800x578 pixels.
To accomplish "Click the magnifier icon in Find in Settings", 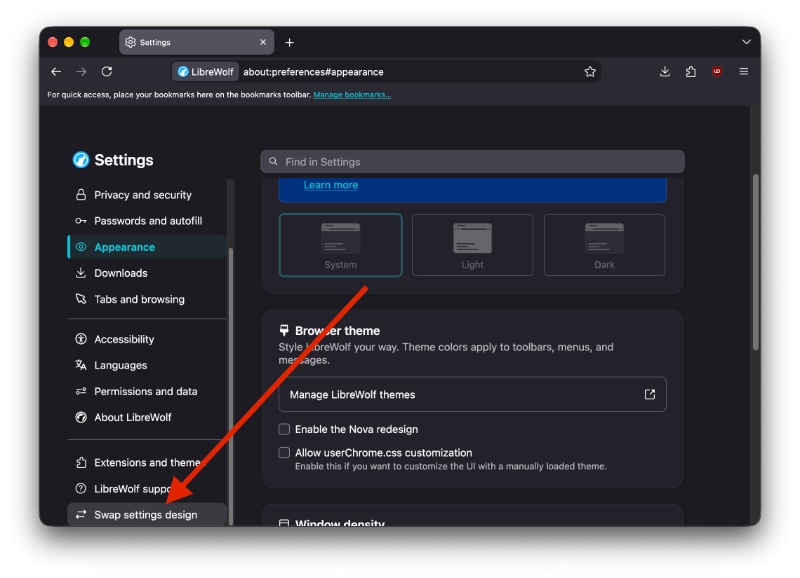I will pyautogui.click(x=273, y=161).
